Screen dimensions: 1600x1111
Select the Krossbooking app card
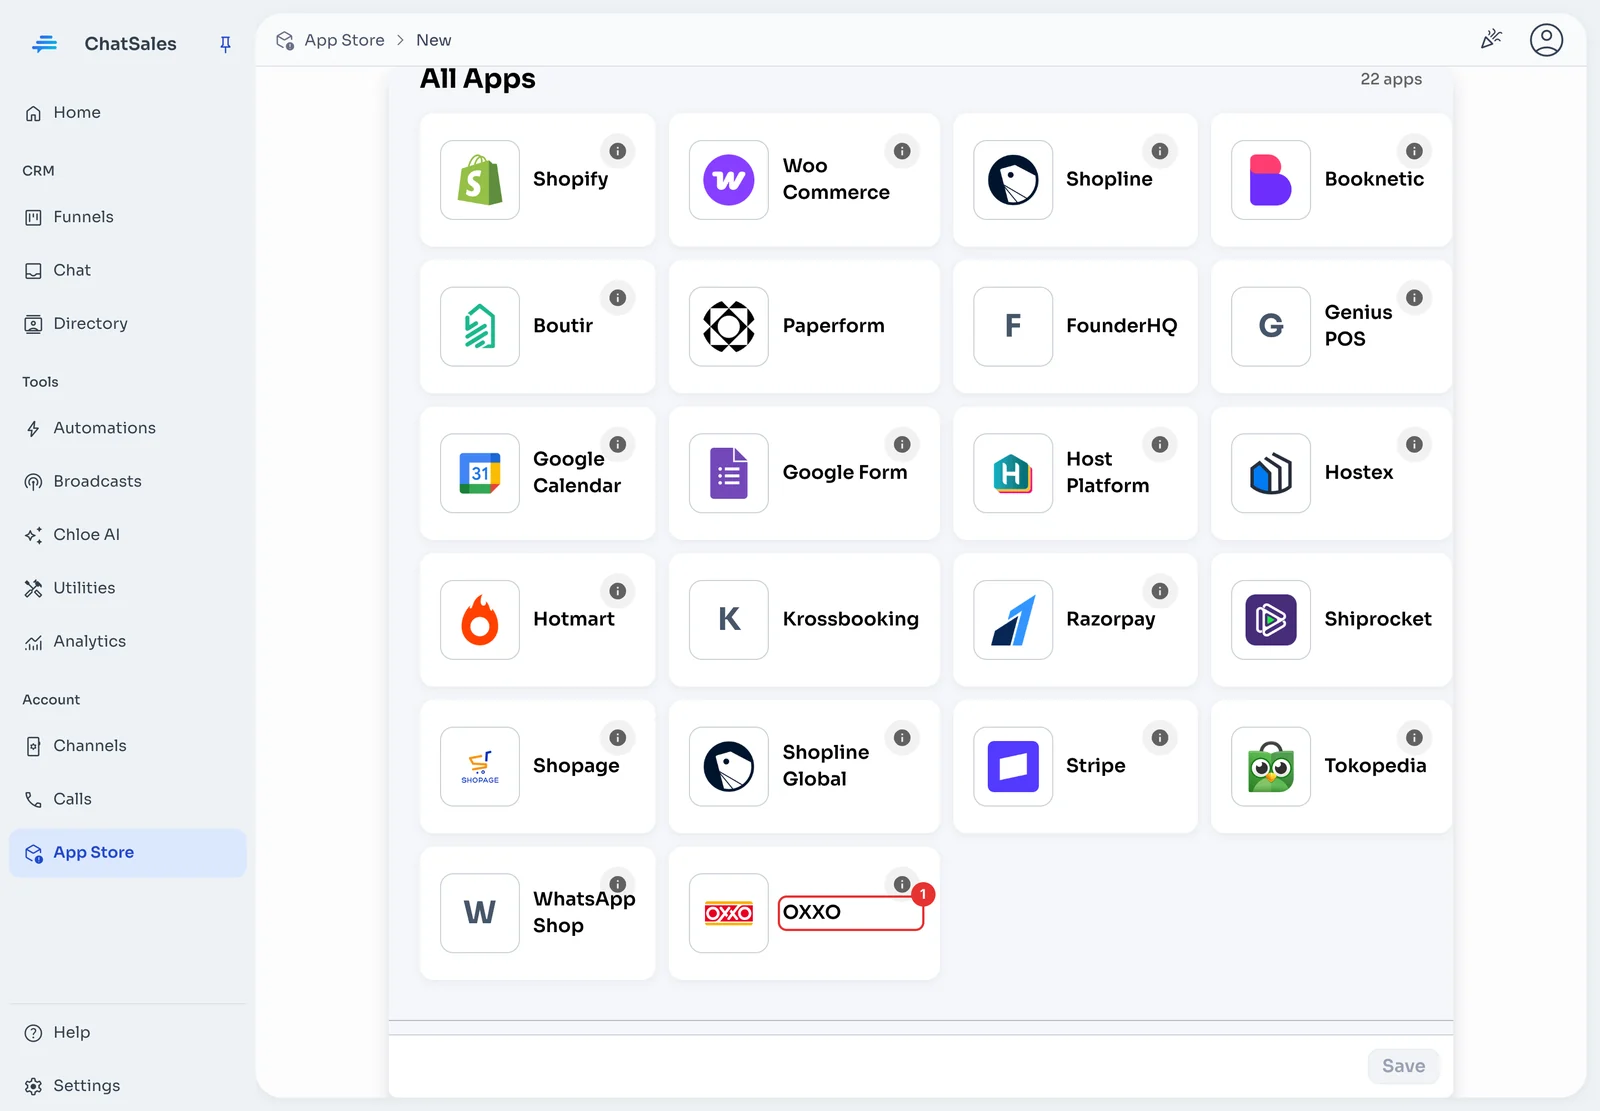(x=804, y=620)
